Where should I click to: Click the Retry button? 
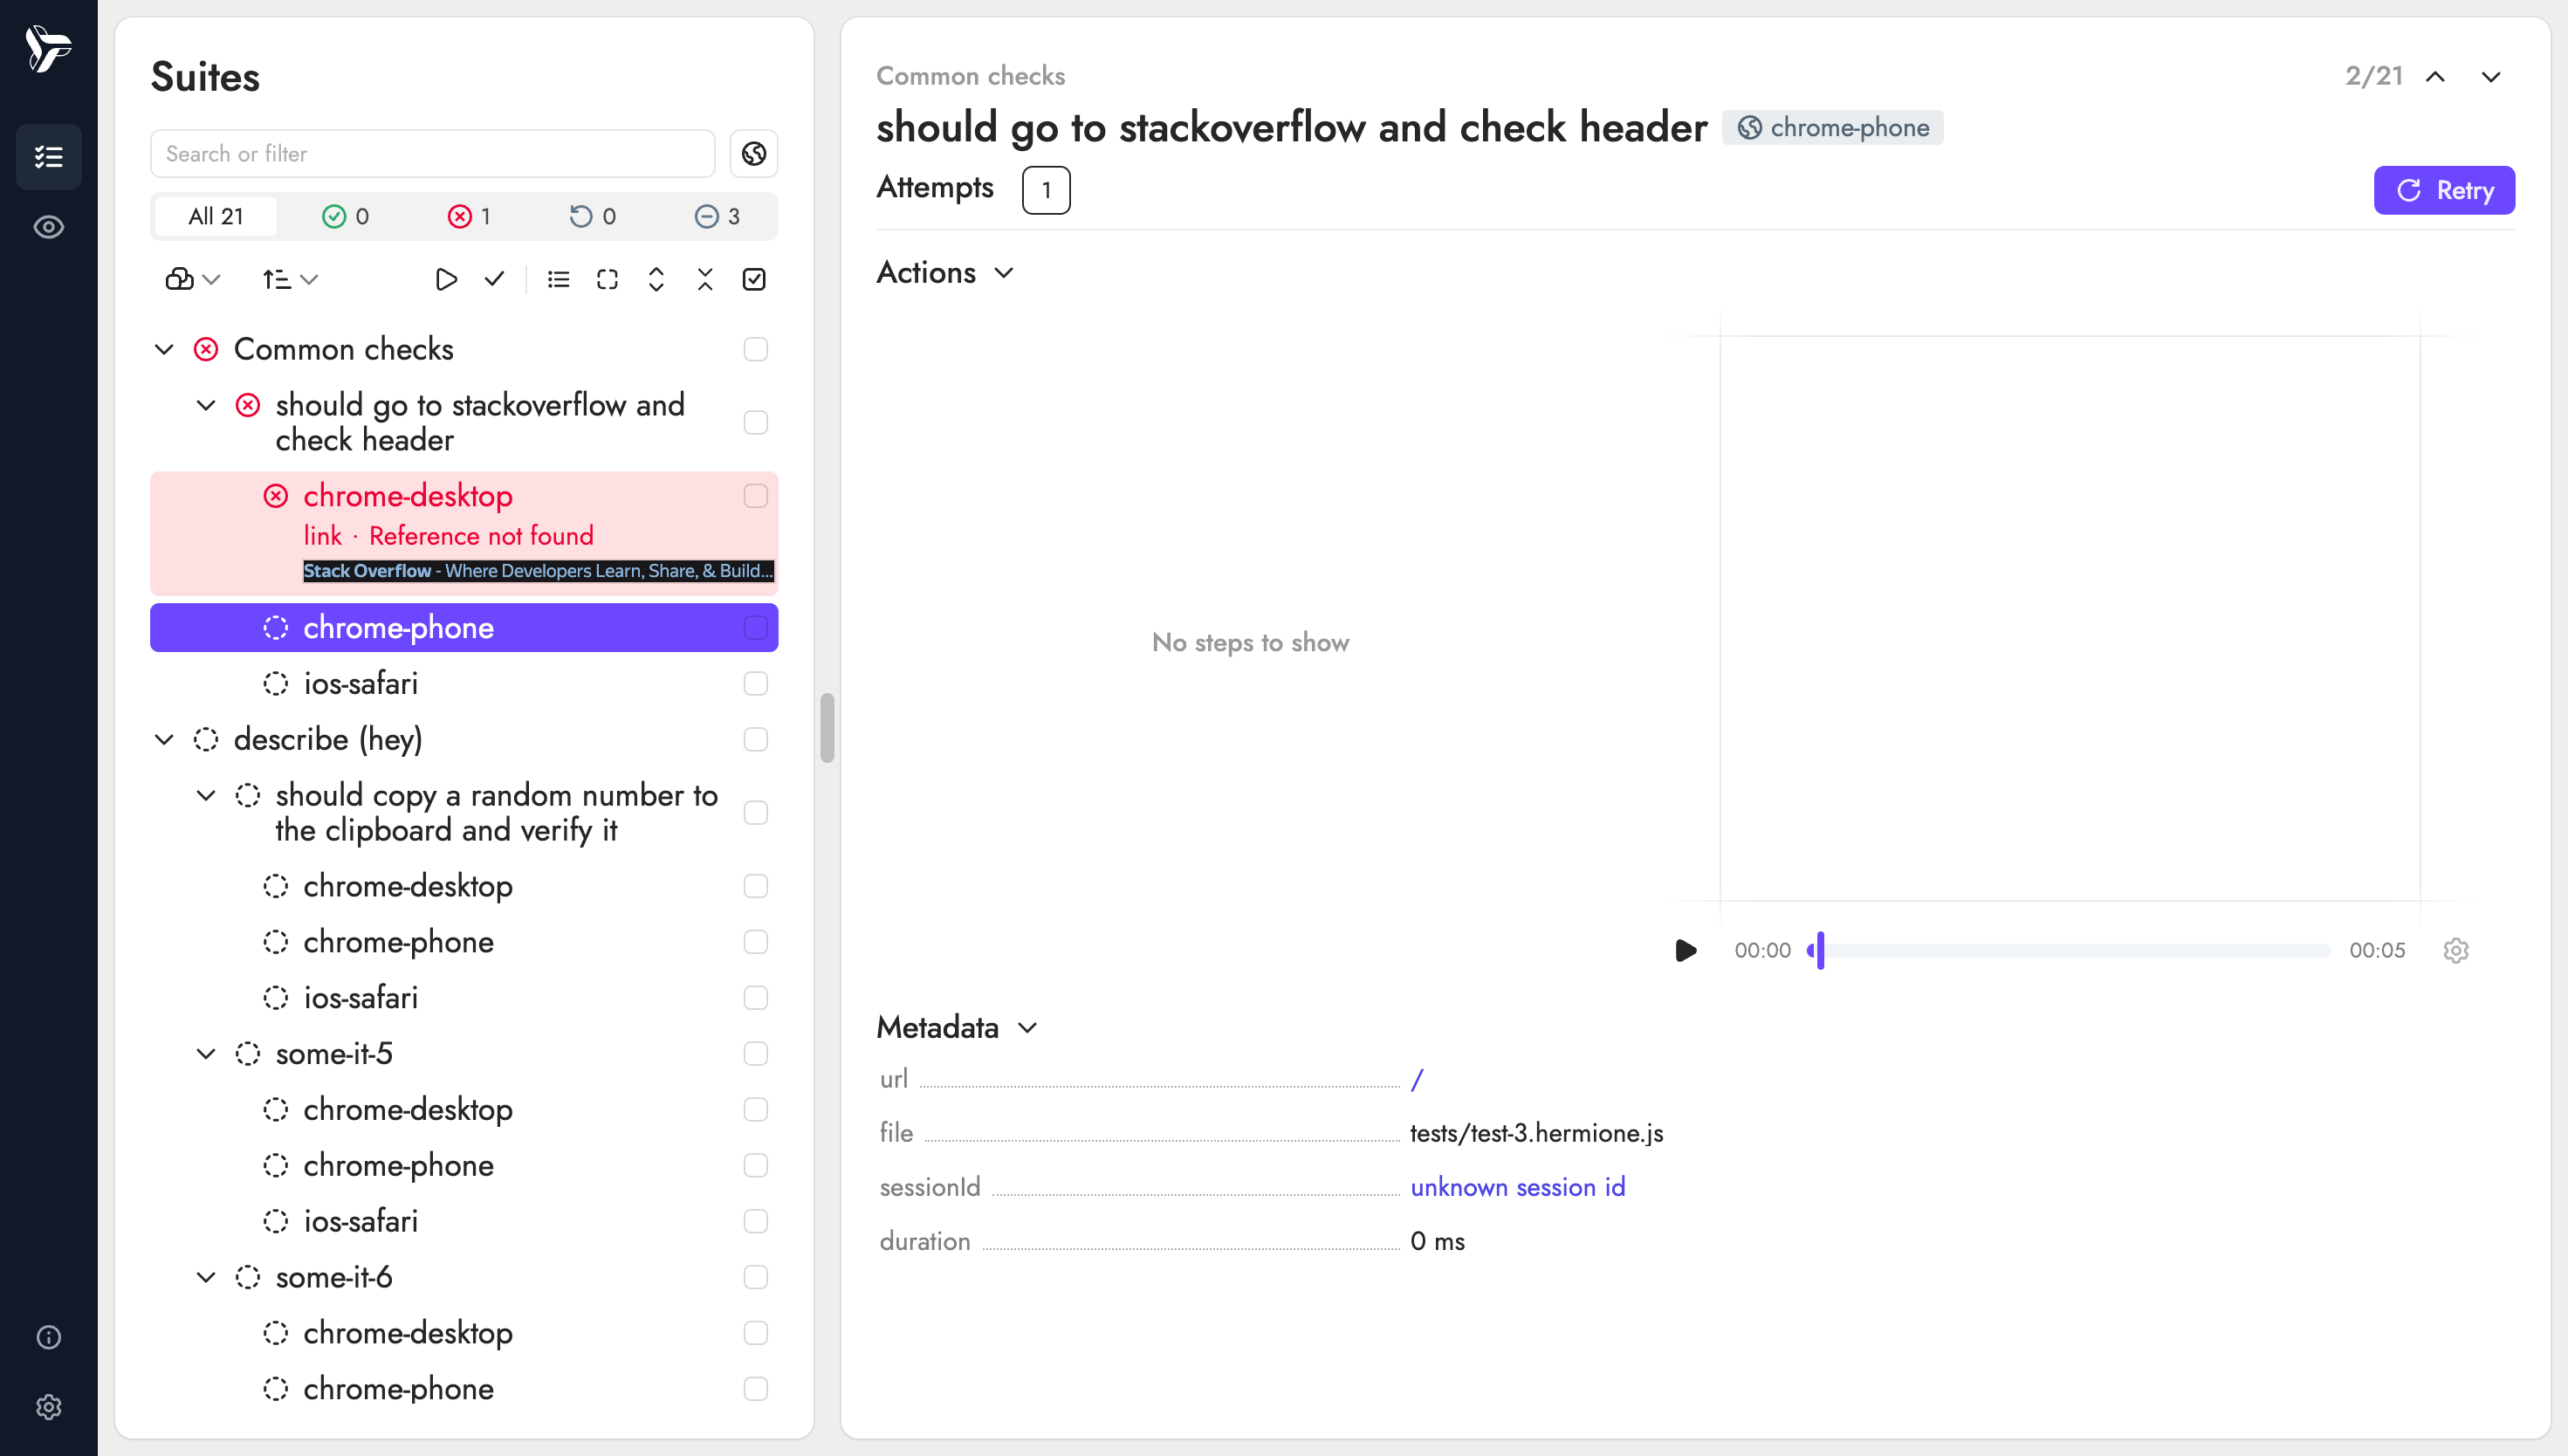click(x=2443, y=190)
